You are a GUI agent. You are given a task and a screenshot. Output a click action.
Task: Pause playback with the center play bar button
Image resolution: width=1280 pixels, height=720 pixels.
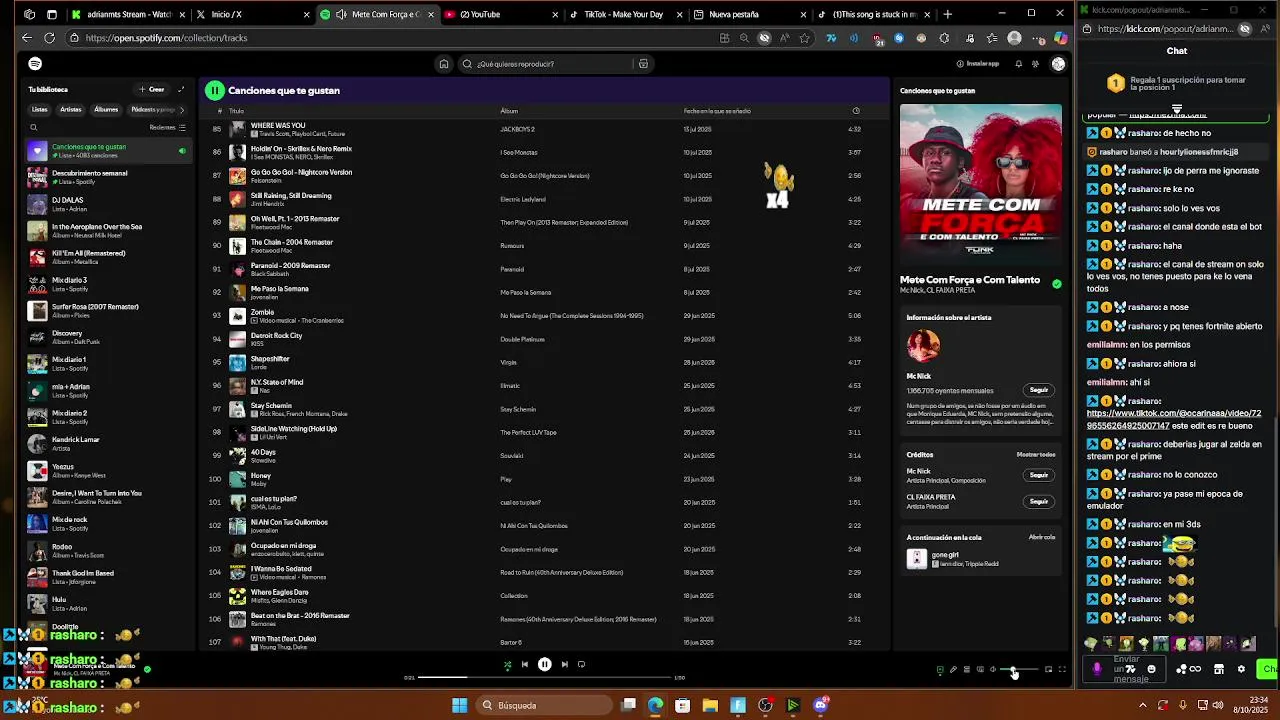544,664
